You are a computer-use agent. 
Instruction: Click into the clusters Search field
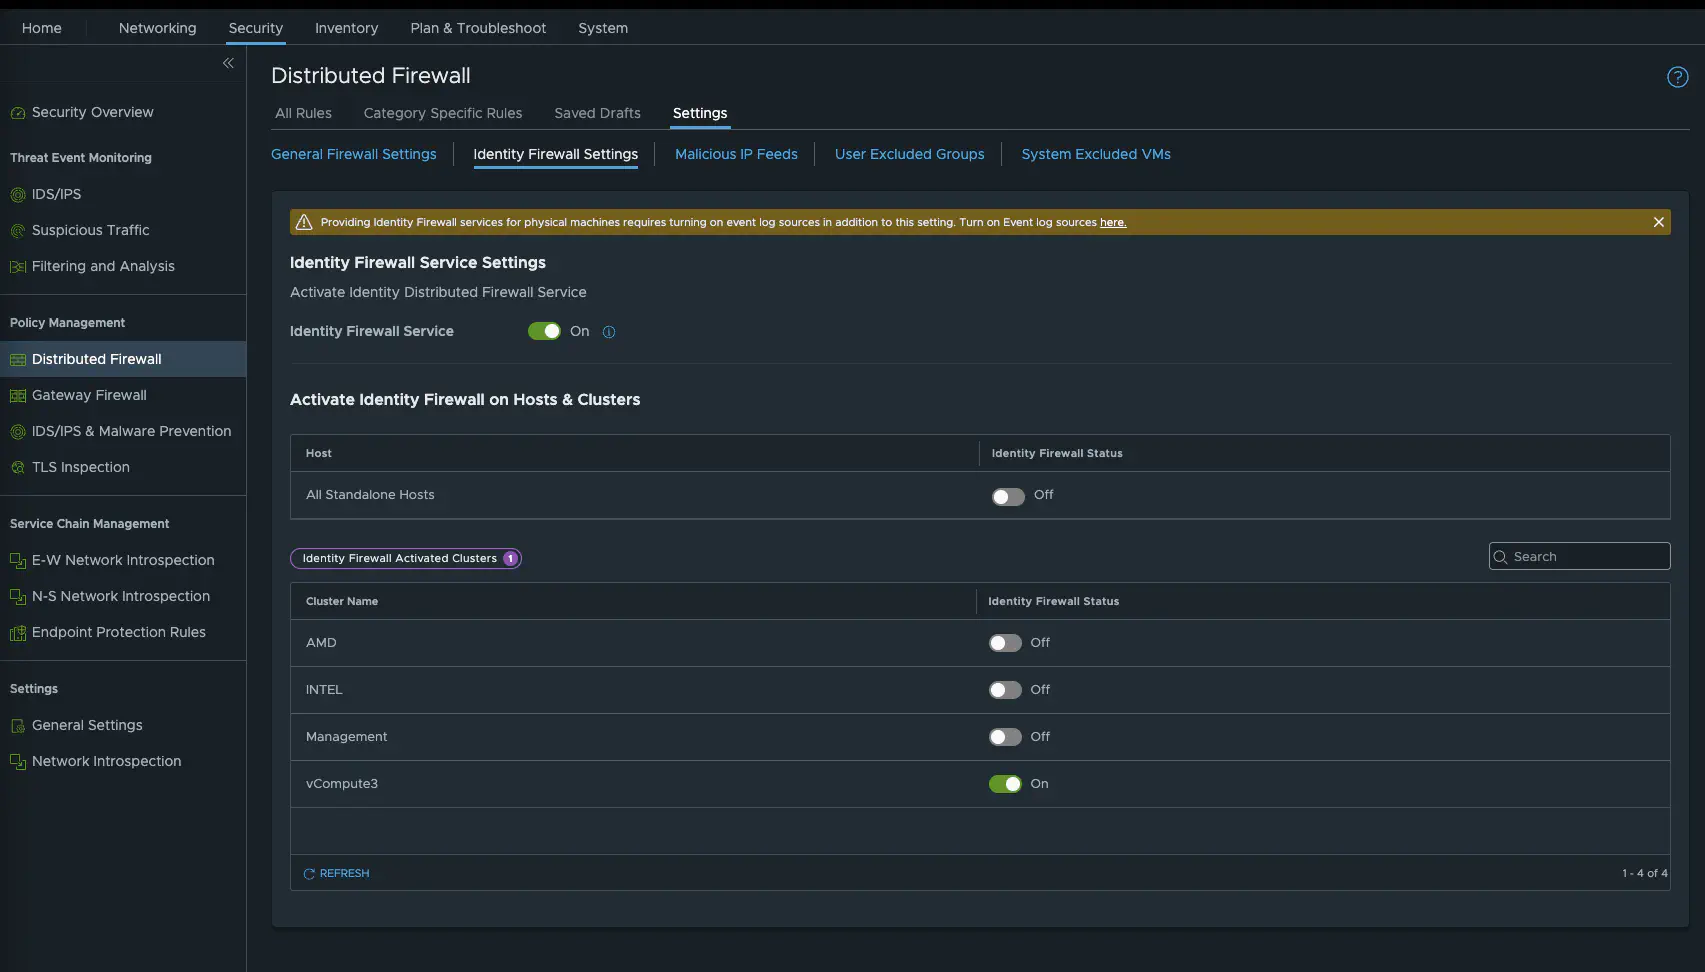(1579, 556)
